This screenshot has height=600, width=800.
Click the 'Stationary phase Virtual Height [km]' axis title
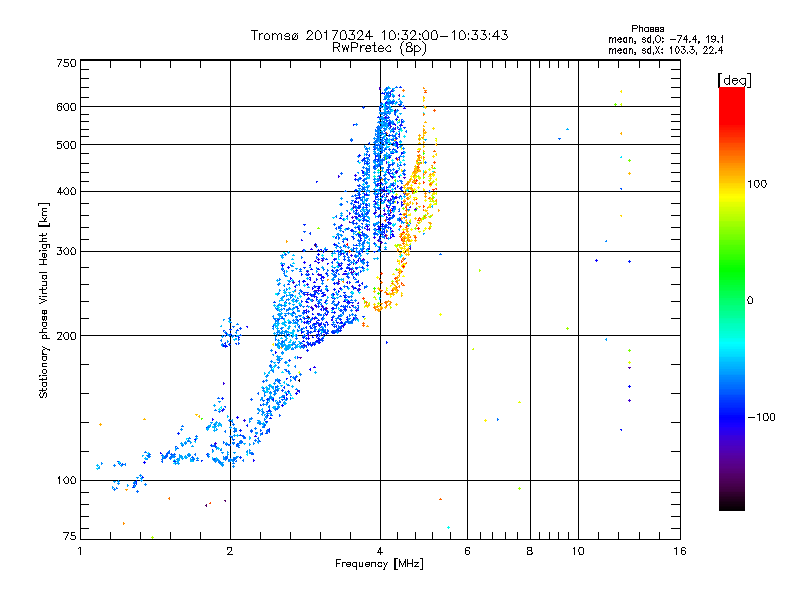44,300
